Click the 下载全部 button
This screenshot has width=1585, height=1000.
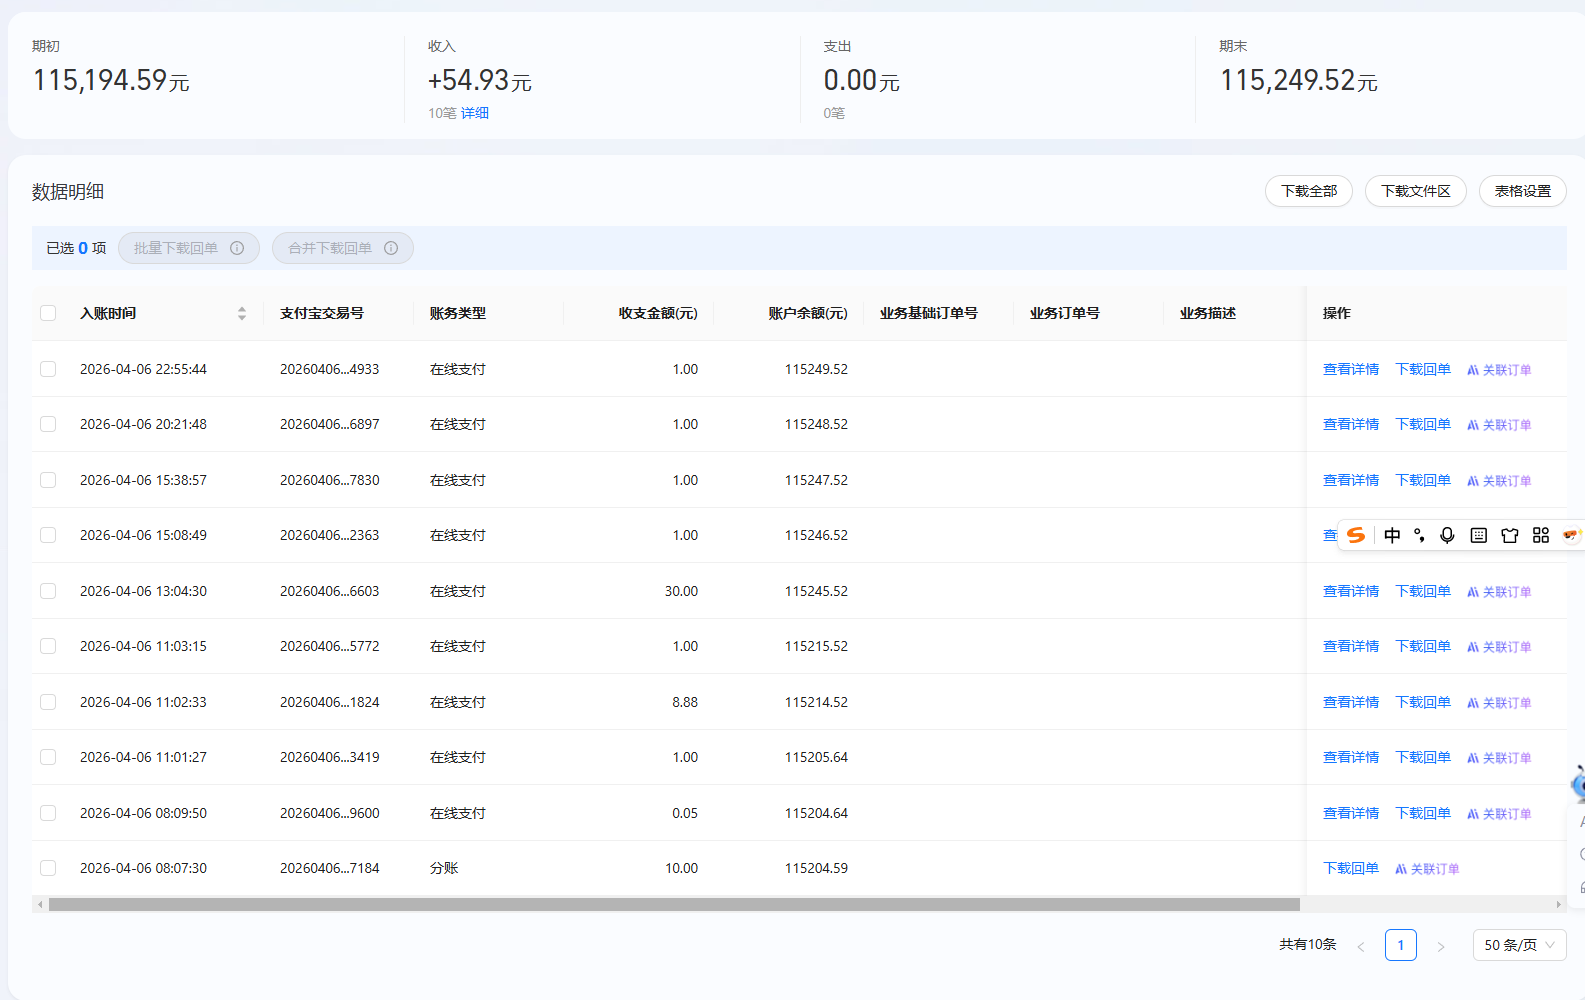pyautogui.click(x=1308, y=191)
